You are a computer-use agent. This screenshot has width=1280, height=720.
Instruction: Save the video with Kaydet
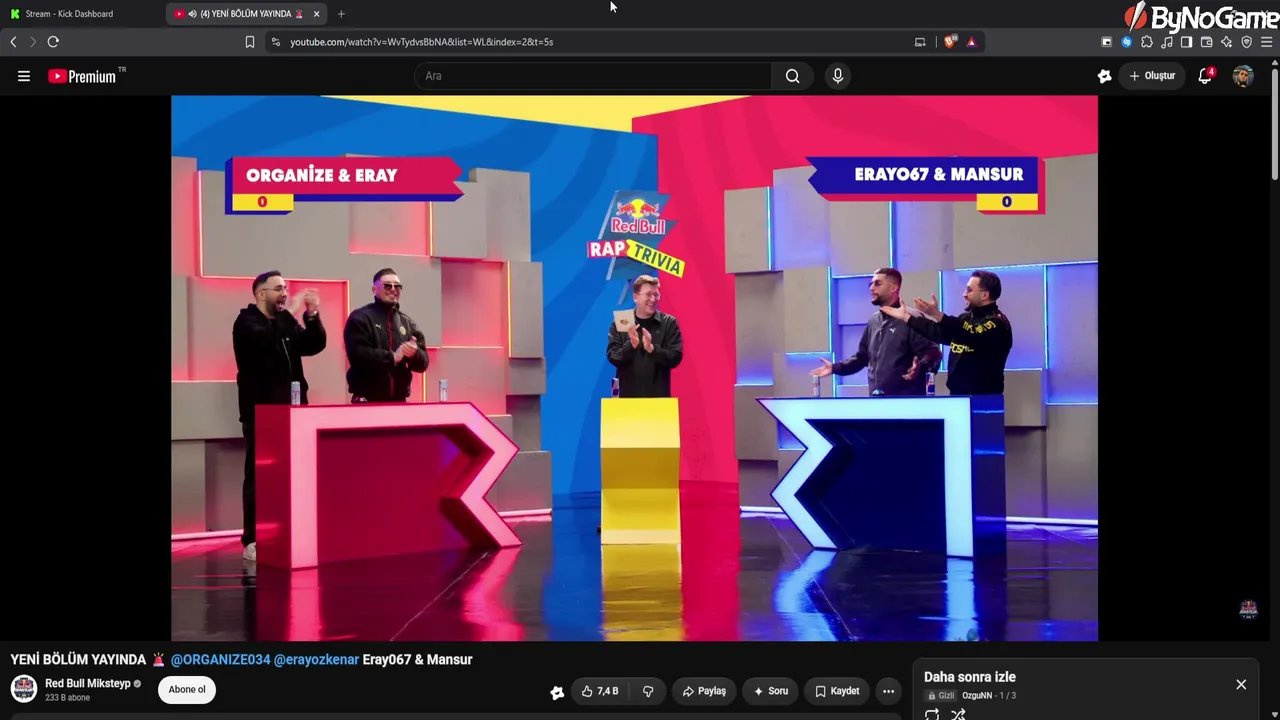837,691
